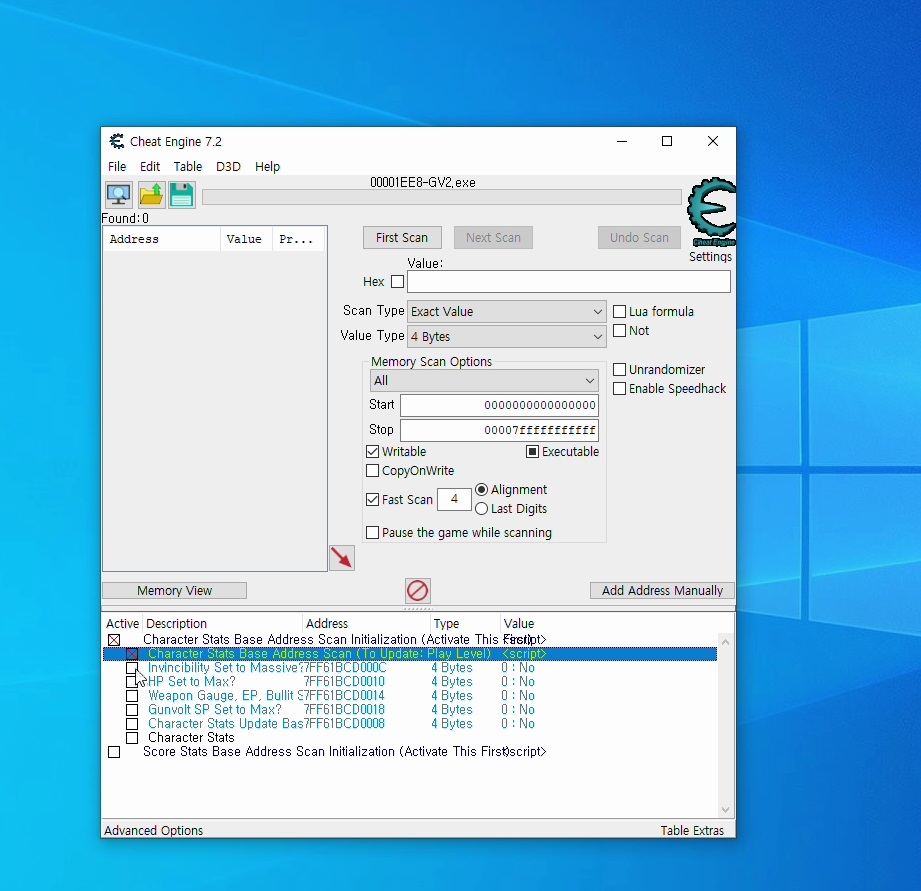Select address 7FF61BCD0018 in the table

pyautogui.click(x=344, y=710)
